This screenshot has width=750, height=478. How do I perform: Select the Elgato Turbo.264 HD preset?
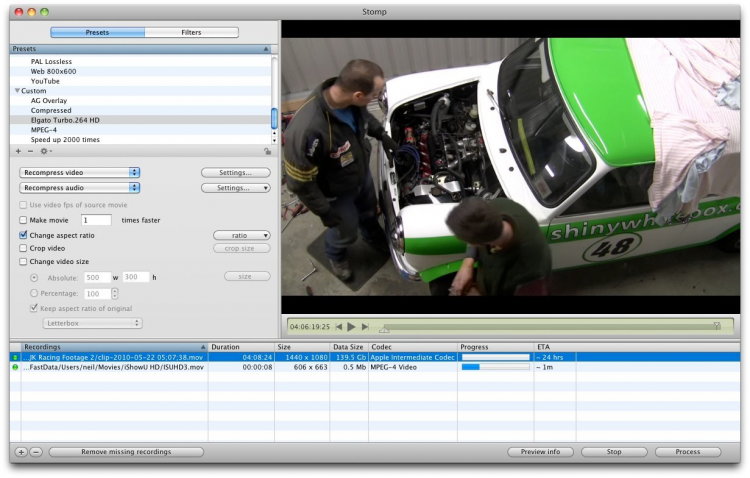tap(65, 119)
